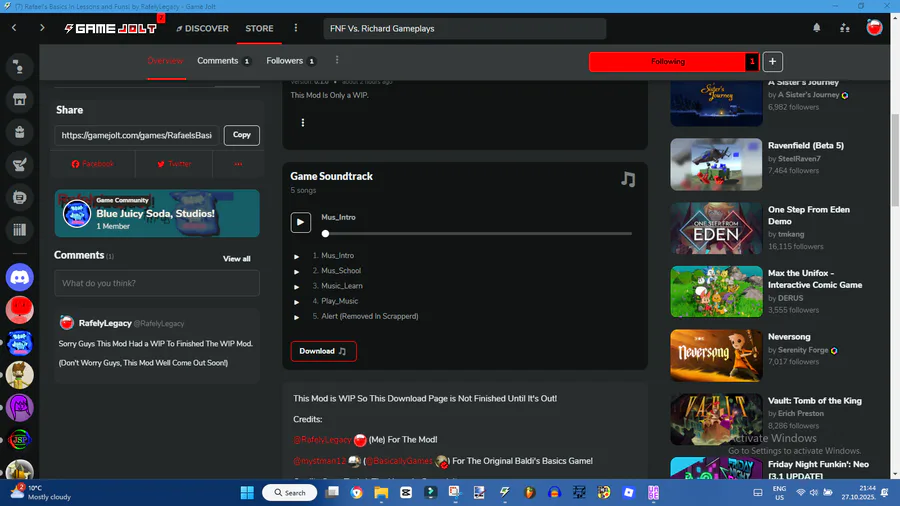Image resolution: width=900 pixels, height=506 pixels.
Task: Click the plus button beside Following
Action: click(x=773, y=61)
